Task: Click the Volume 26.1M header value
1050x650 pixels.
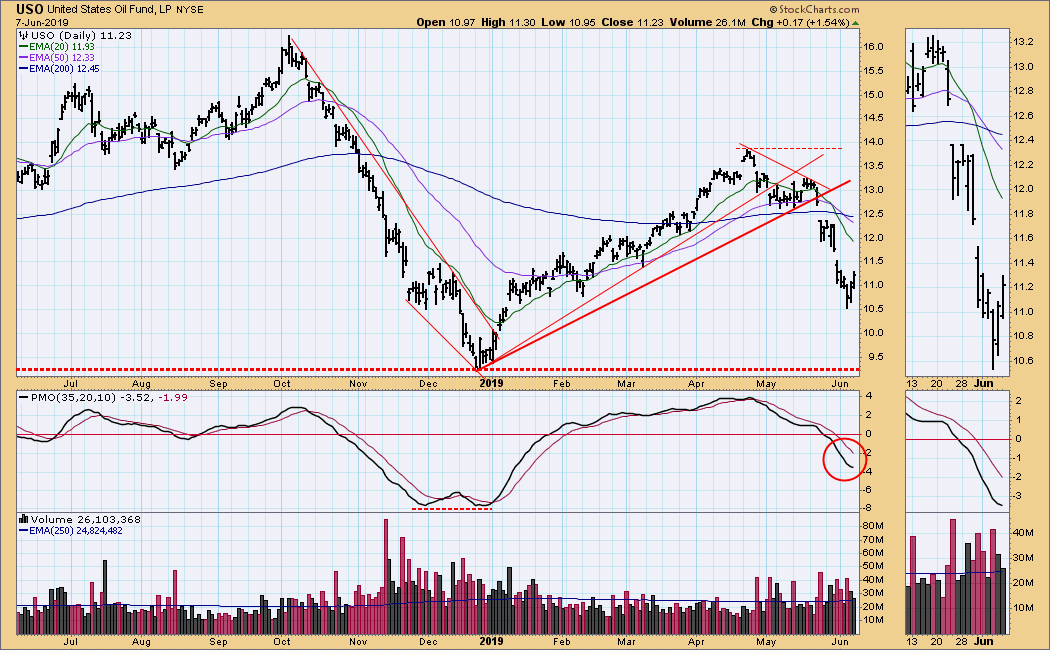Action: pyautogui.click(x=708, y=22)
